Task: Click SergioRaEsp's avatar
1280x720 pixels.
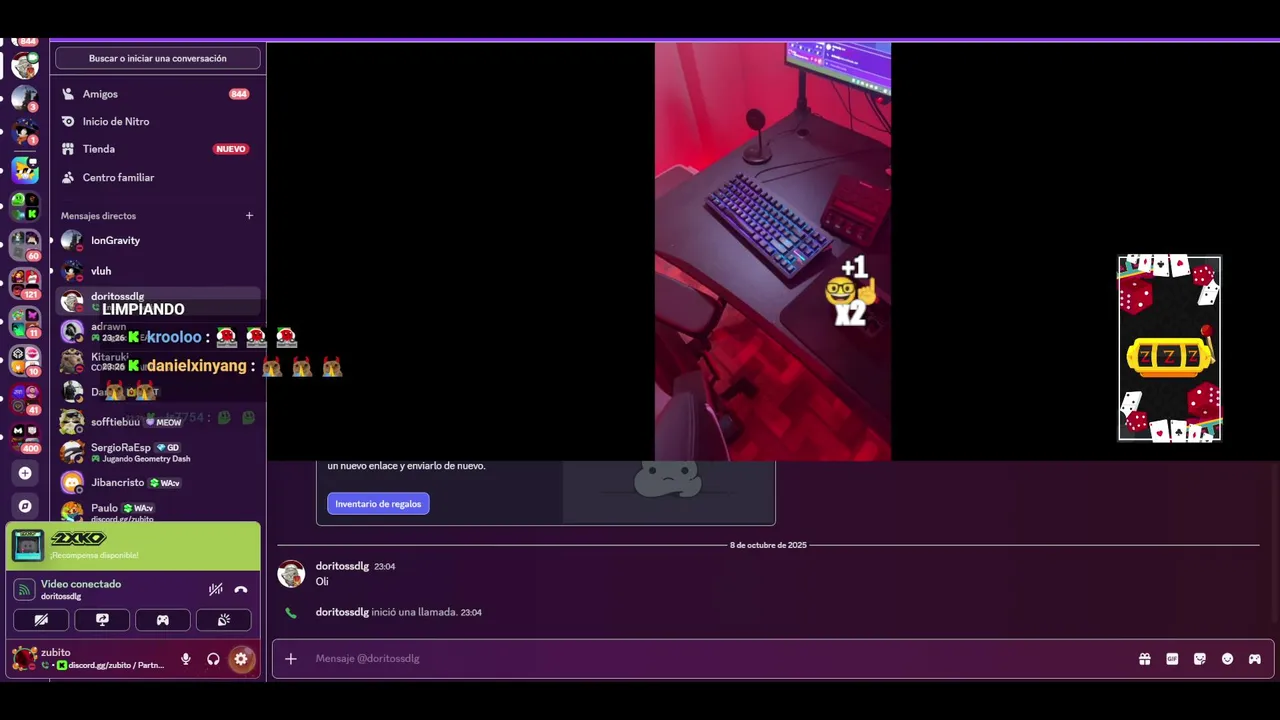Action: pos(72,452)
